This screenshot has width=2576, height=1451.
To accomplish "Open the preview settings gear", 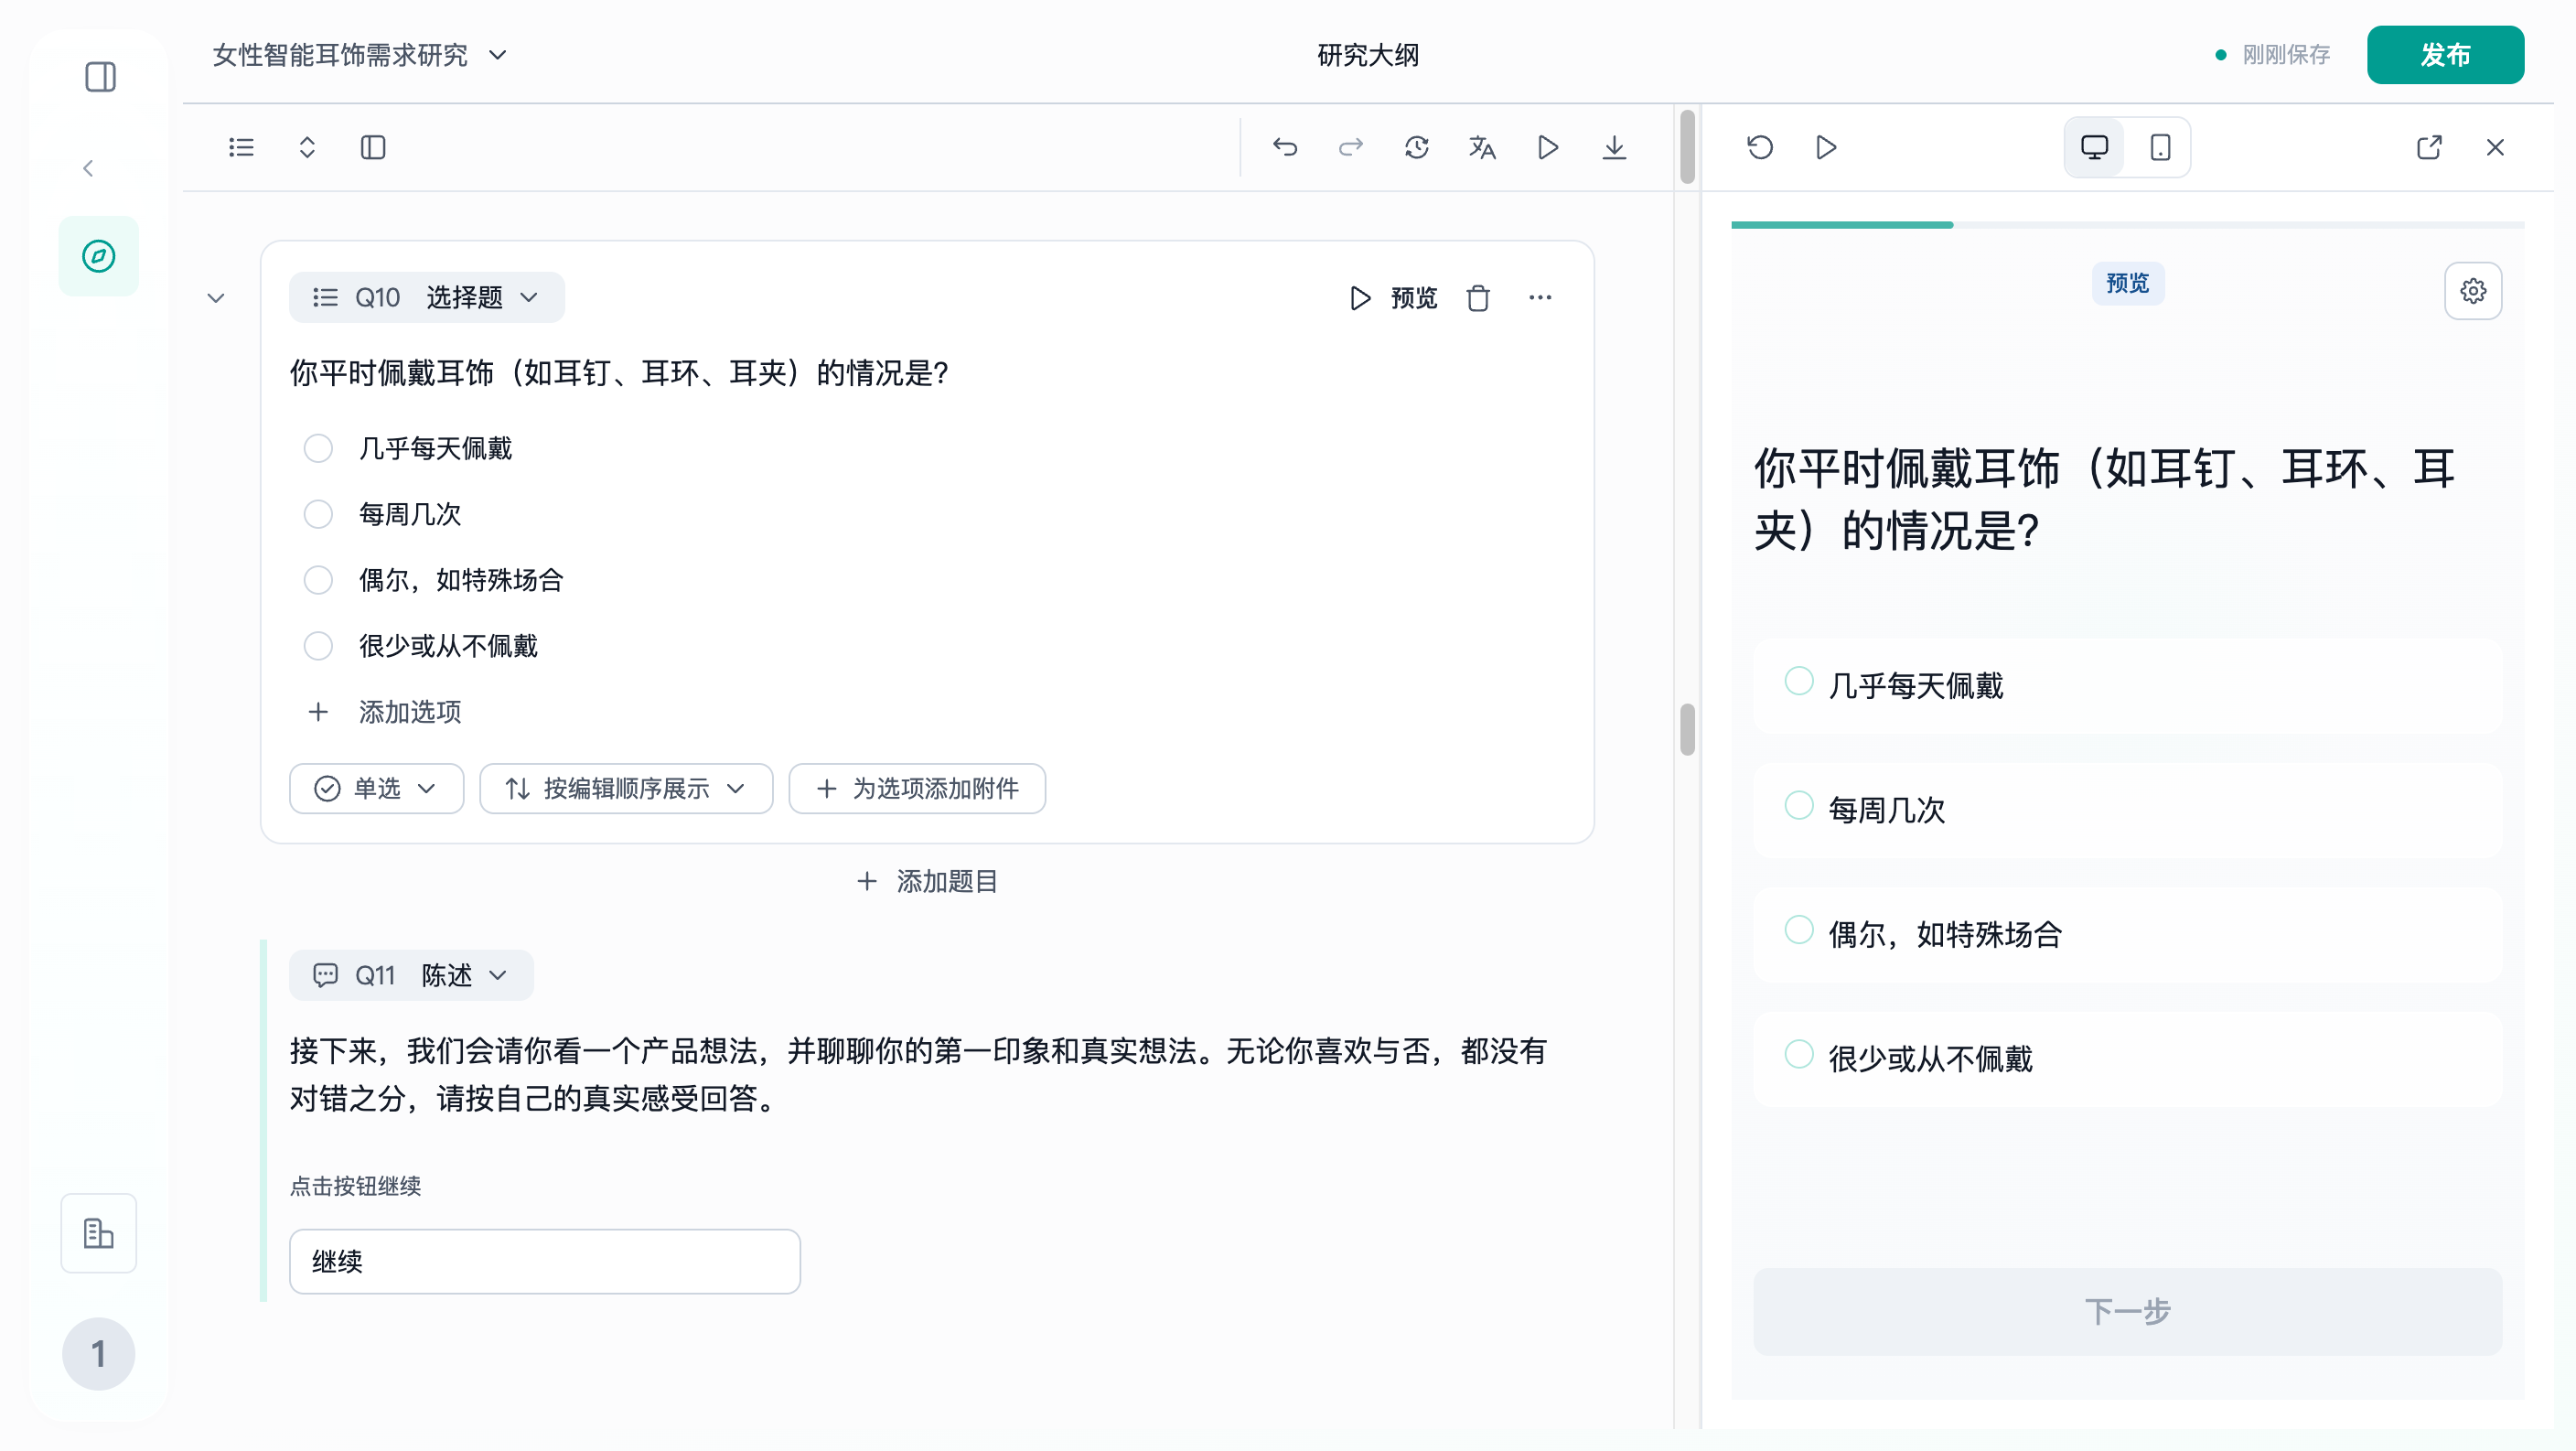I will pos(2473,291).
